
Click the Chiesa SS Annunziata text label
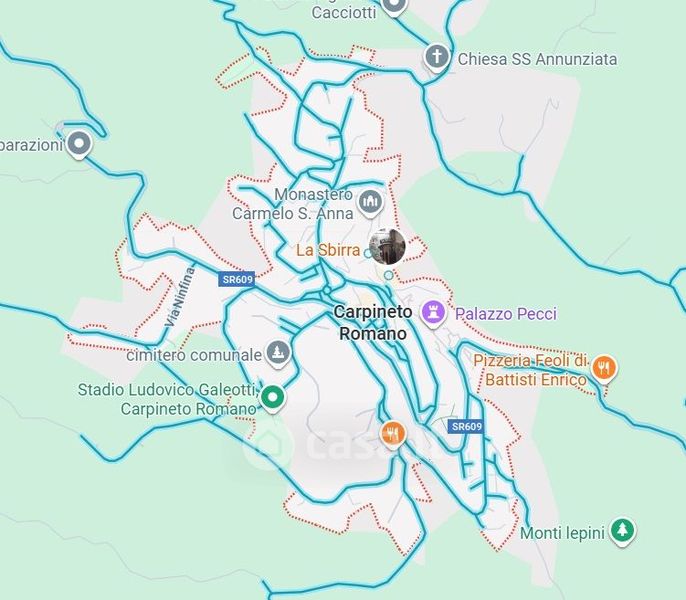[537, 59]
